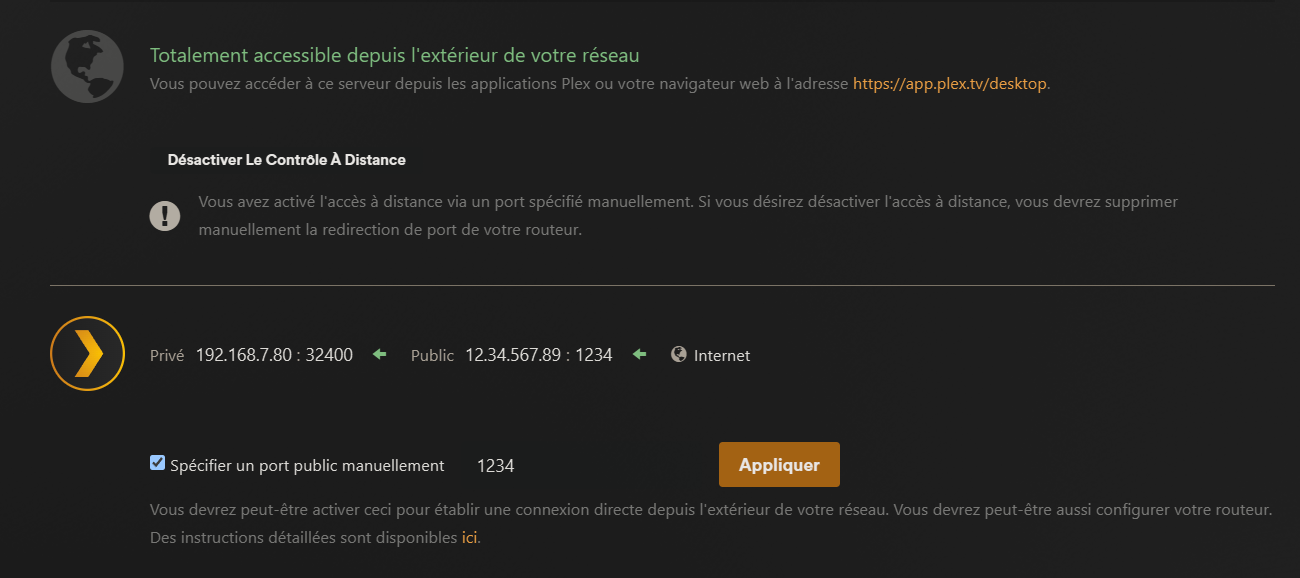Untick the manual public port checkbox
The height and width of the screenshot is (578, 1300).
pos(157,463)
